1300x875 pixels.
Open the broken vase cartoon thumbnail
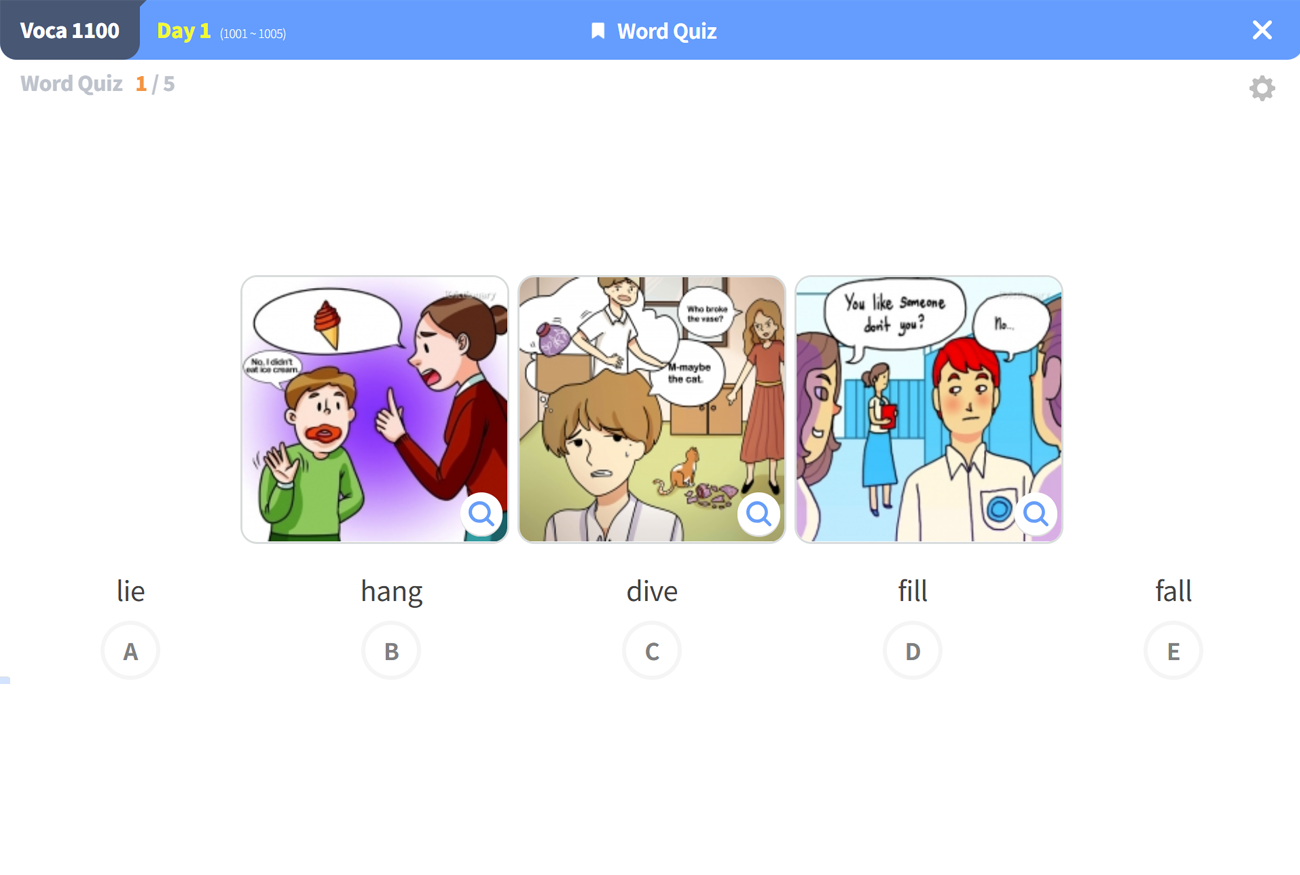[x=652, y=410]
